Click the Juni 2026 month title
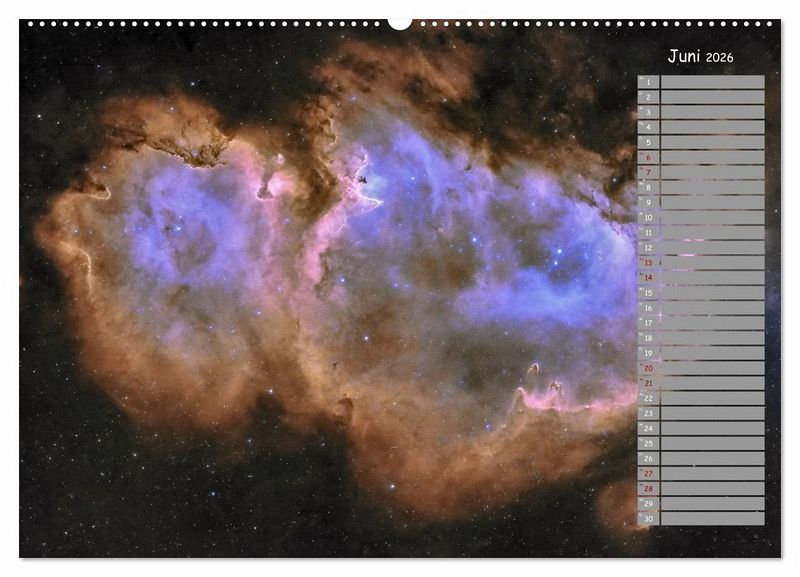The width and height of the screenshot is (800, 577). click(700, 57)
